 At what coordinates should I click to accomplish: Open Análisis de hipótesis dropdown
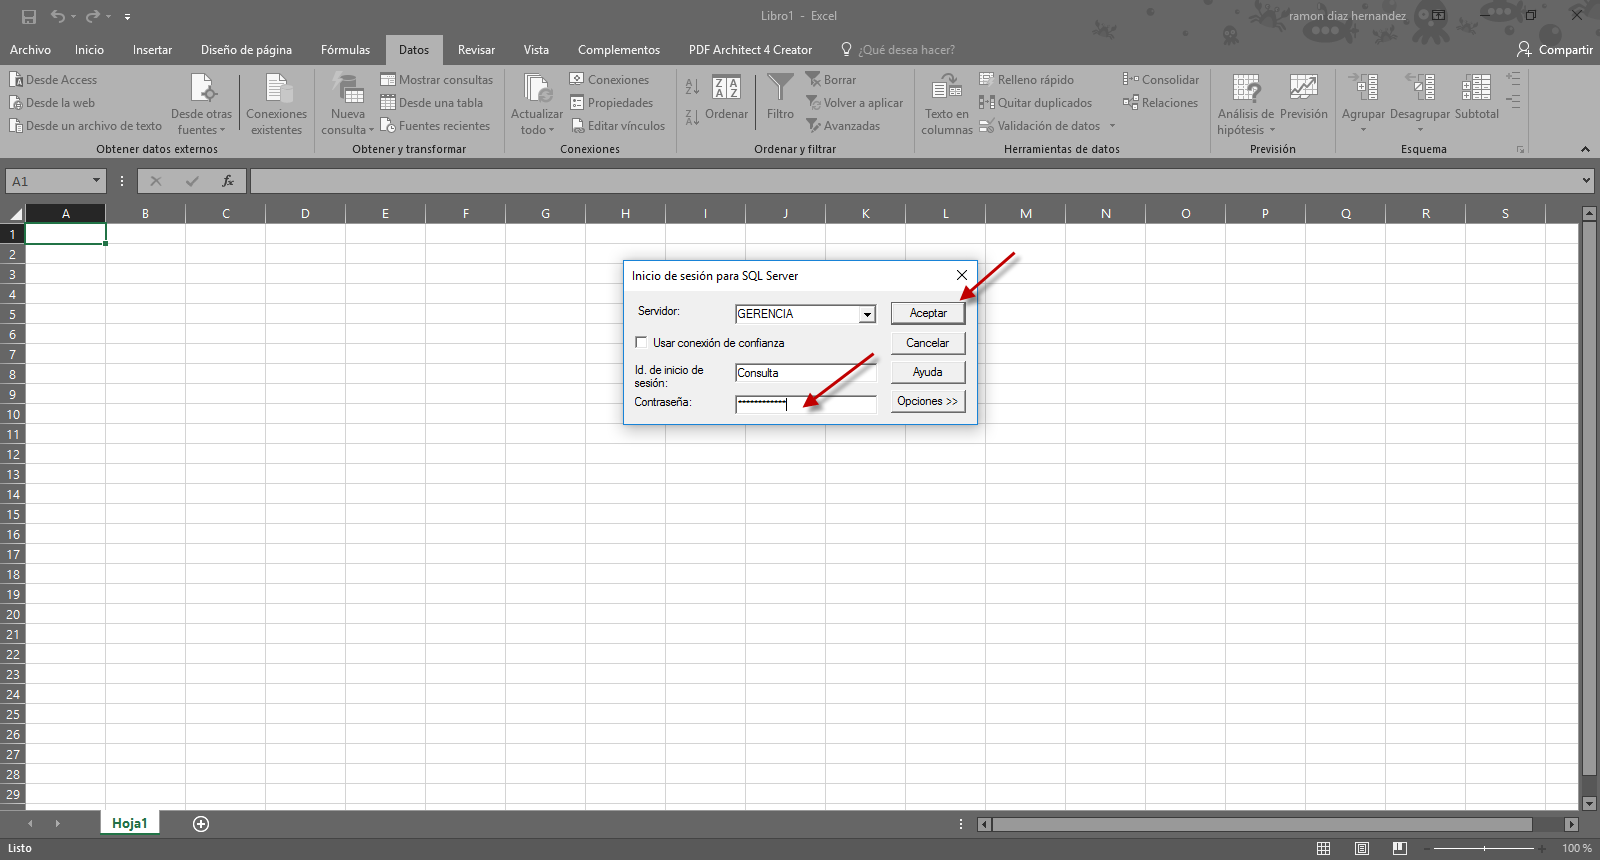[x=1246, y=104]
